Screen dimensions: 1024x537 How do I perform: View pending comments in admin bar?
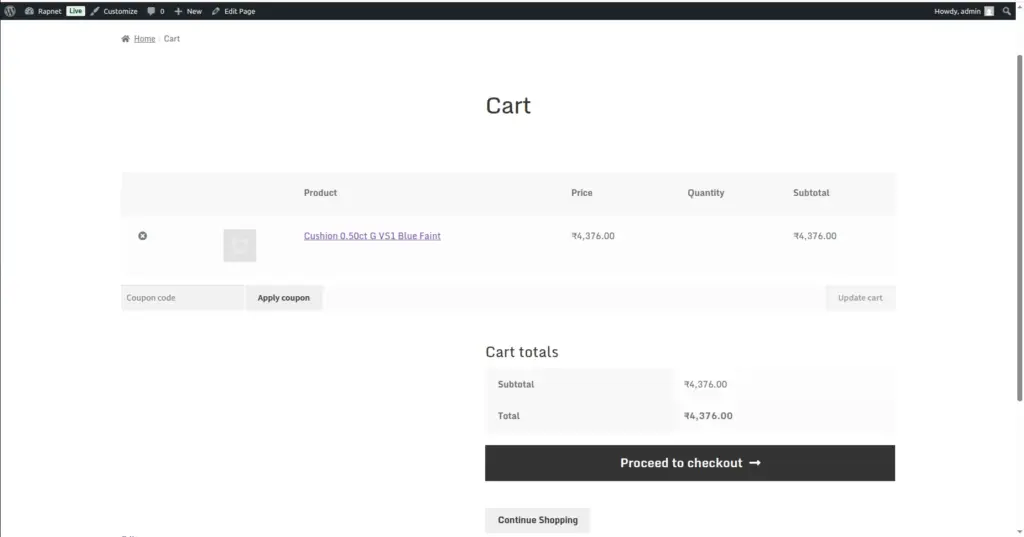(x=156, y=11)
